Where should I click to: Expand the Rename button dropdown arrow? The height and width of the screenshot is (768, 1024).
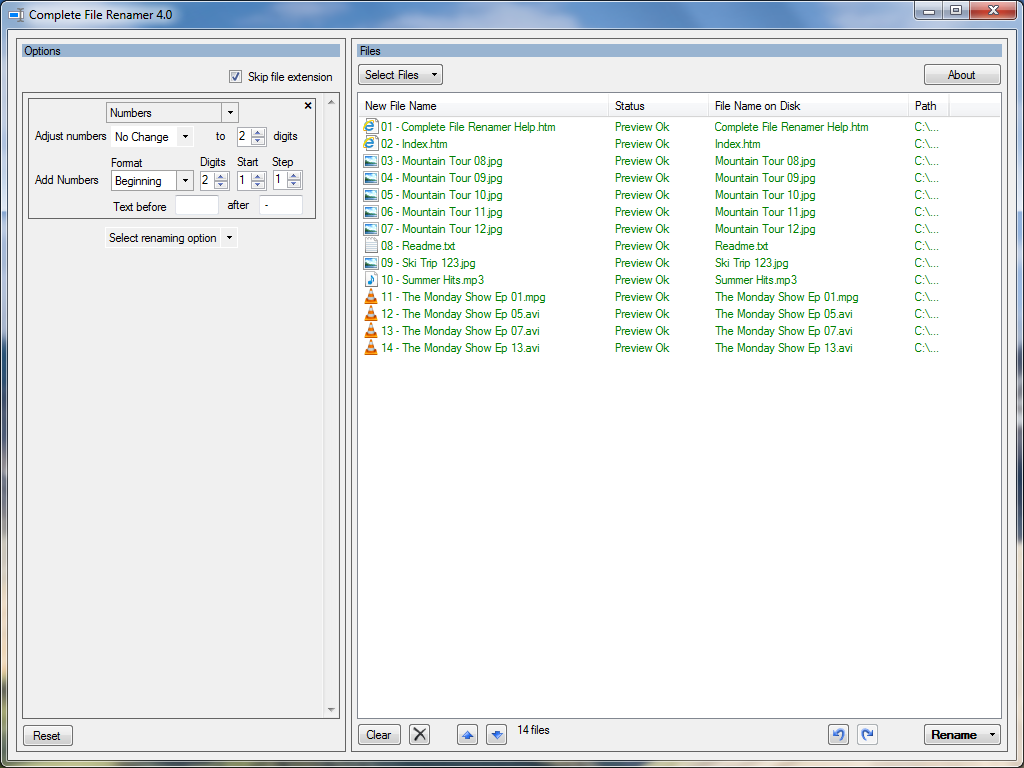993,735
